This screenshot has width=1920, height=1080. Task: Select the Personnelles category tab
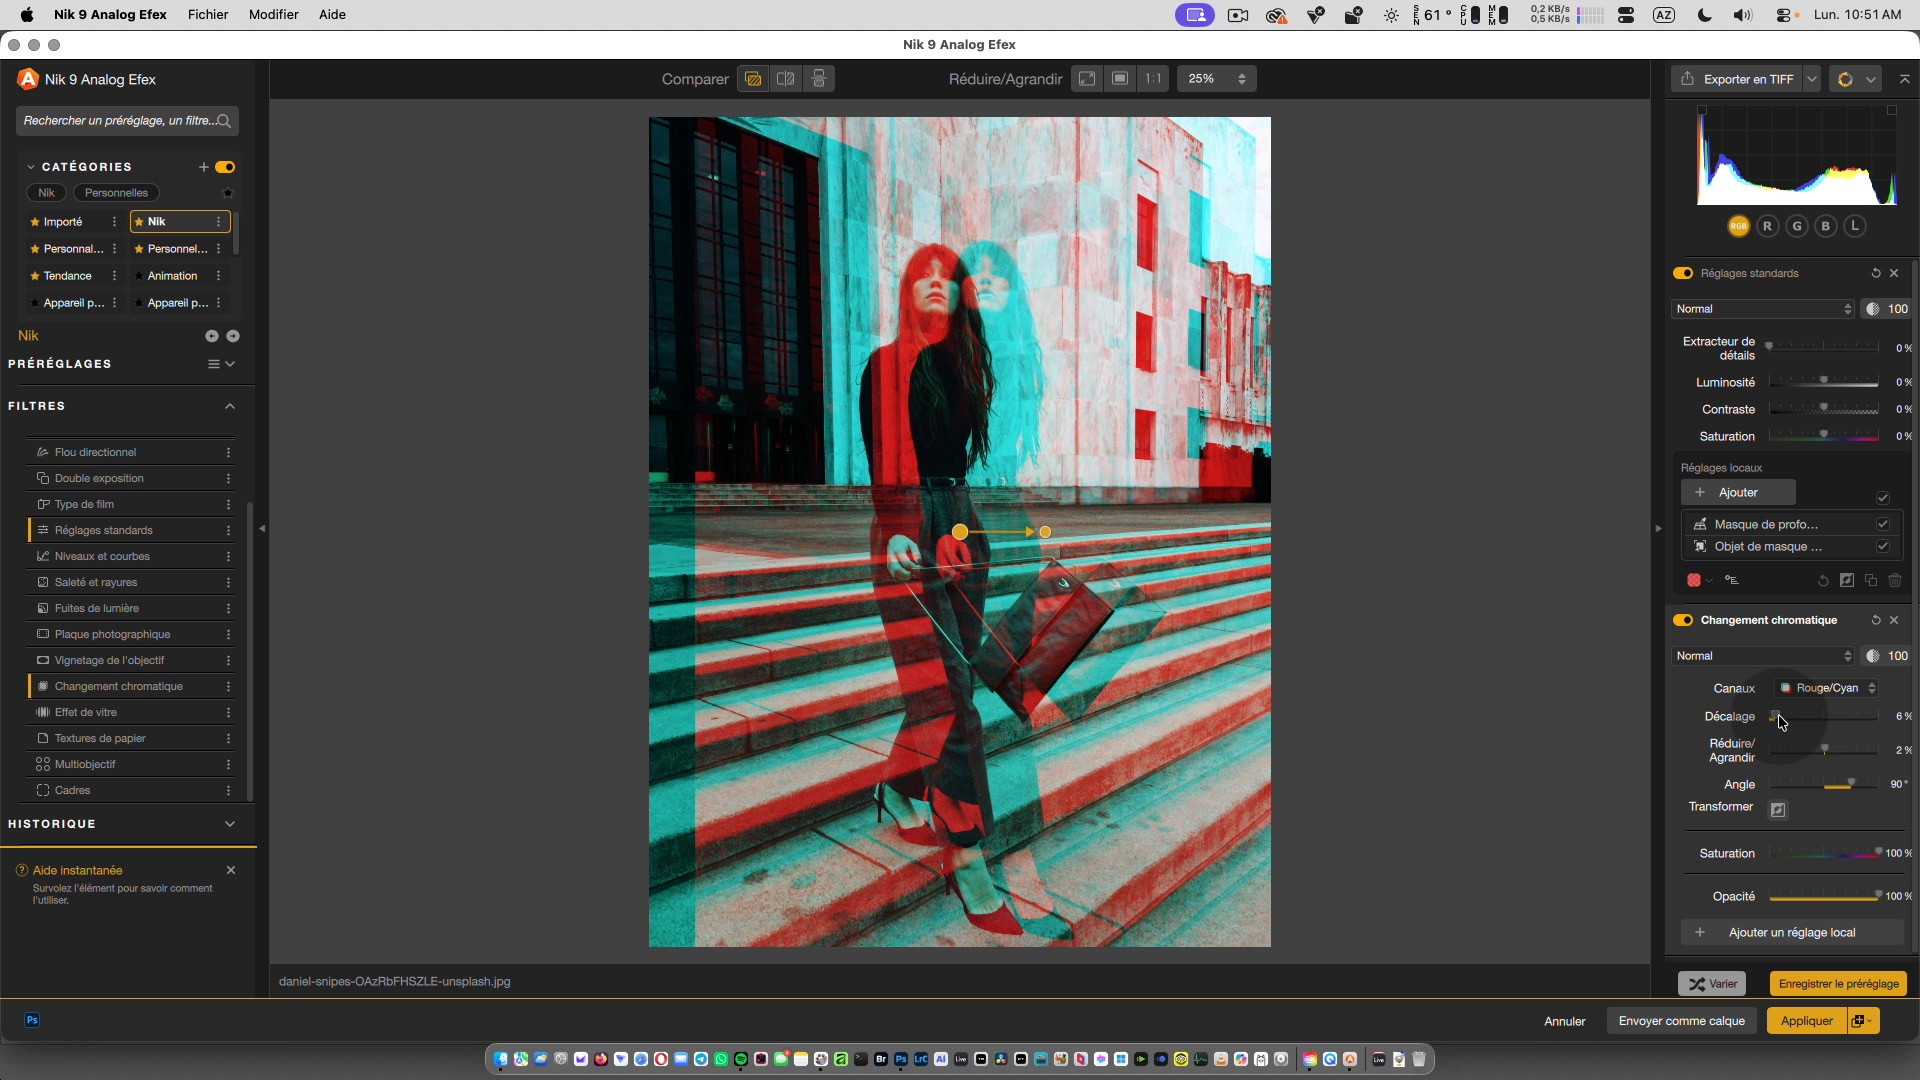(116, 193)
